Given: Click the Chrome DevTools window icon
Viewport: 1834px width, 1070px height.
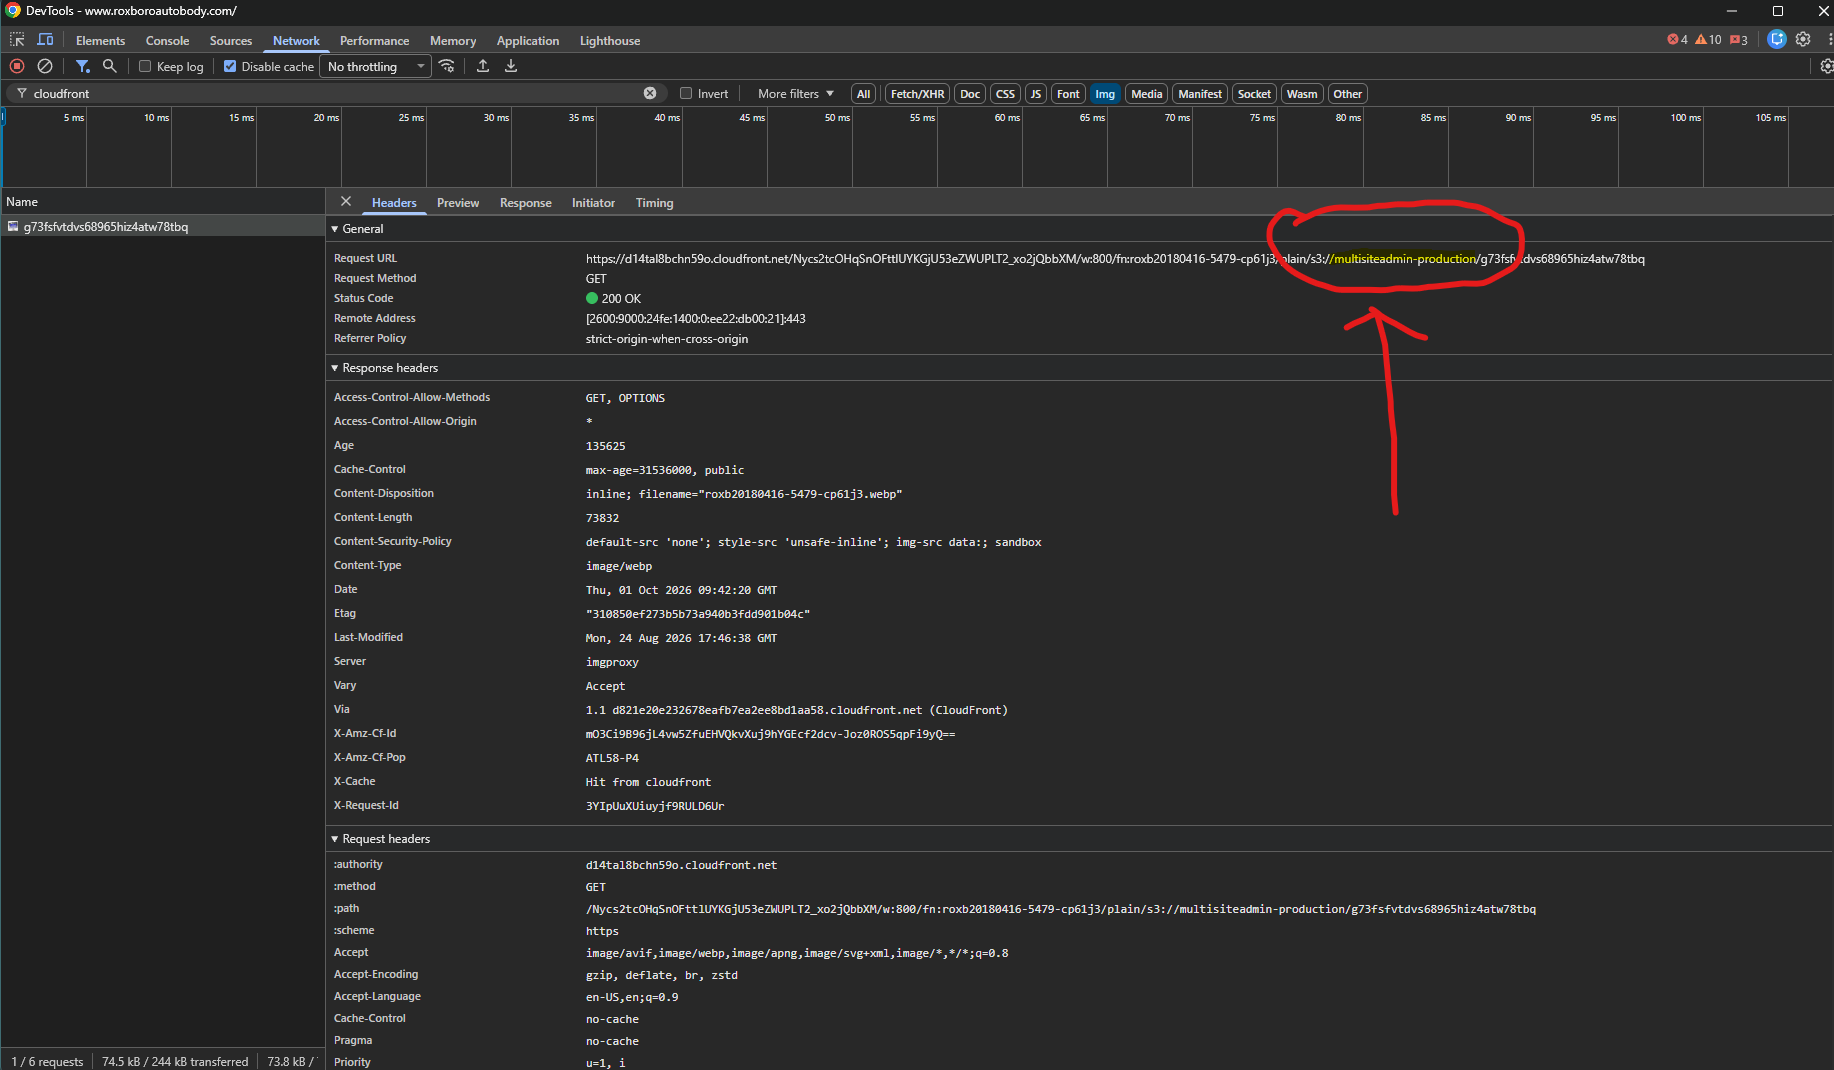Looking at the screenshot, I should pos(13,11).
